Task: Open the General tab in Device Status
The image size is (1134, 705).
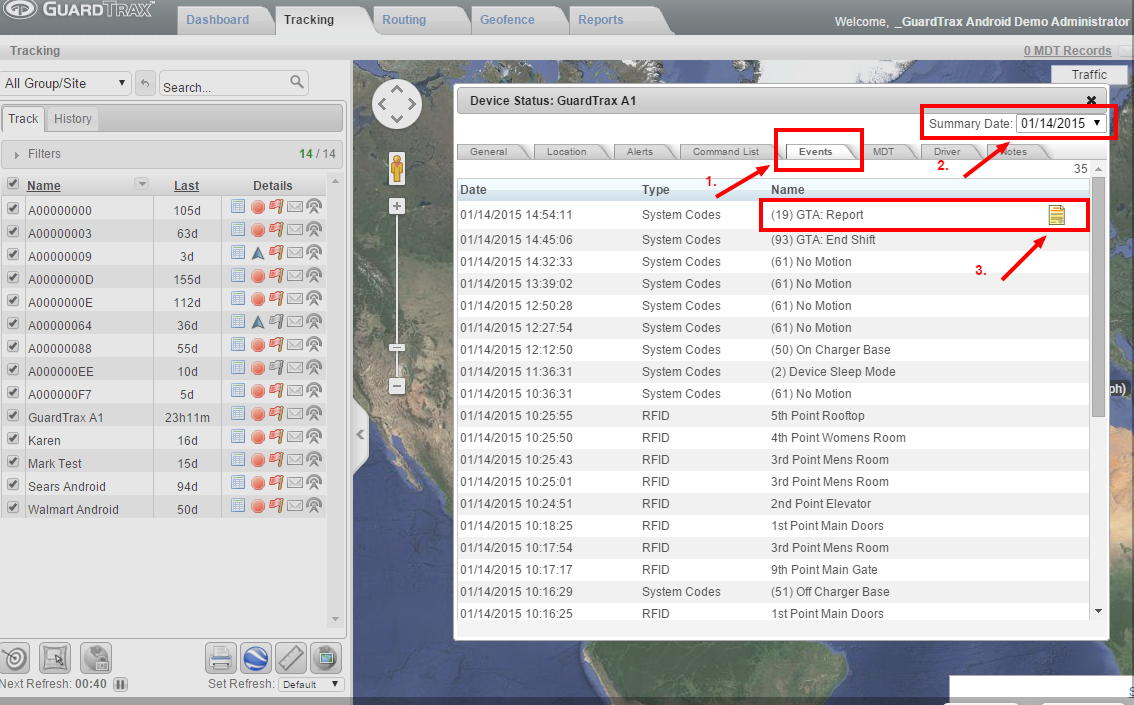Action: pos(489,152)
